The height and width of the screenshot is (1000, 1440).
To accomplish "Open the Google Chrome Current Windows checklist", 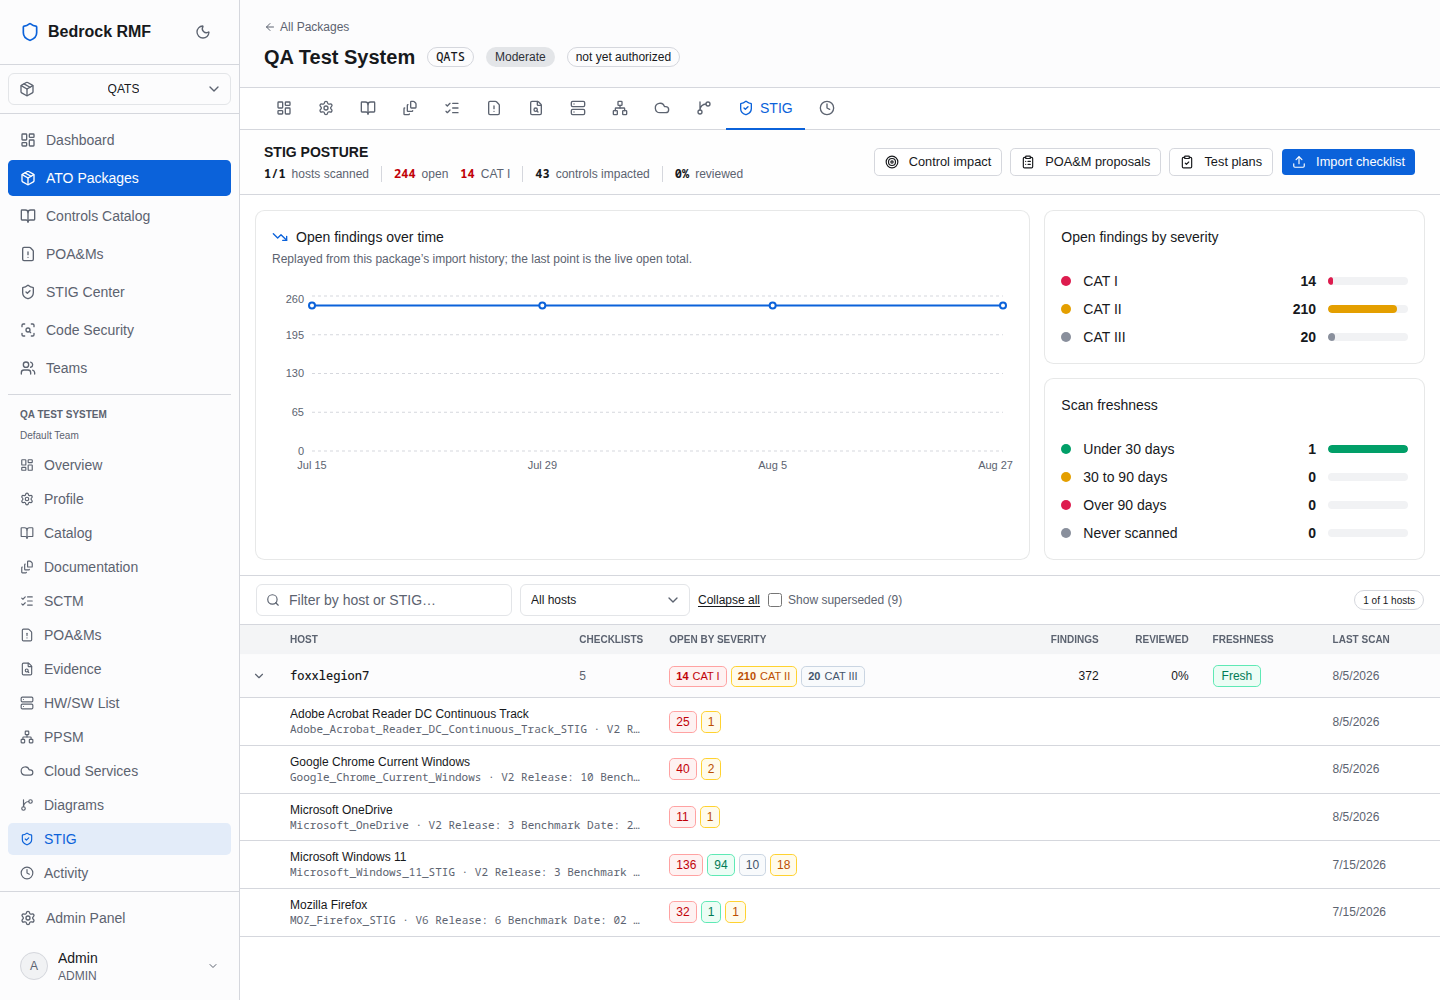I will coord(840,769).
